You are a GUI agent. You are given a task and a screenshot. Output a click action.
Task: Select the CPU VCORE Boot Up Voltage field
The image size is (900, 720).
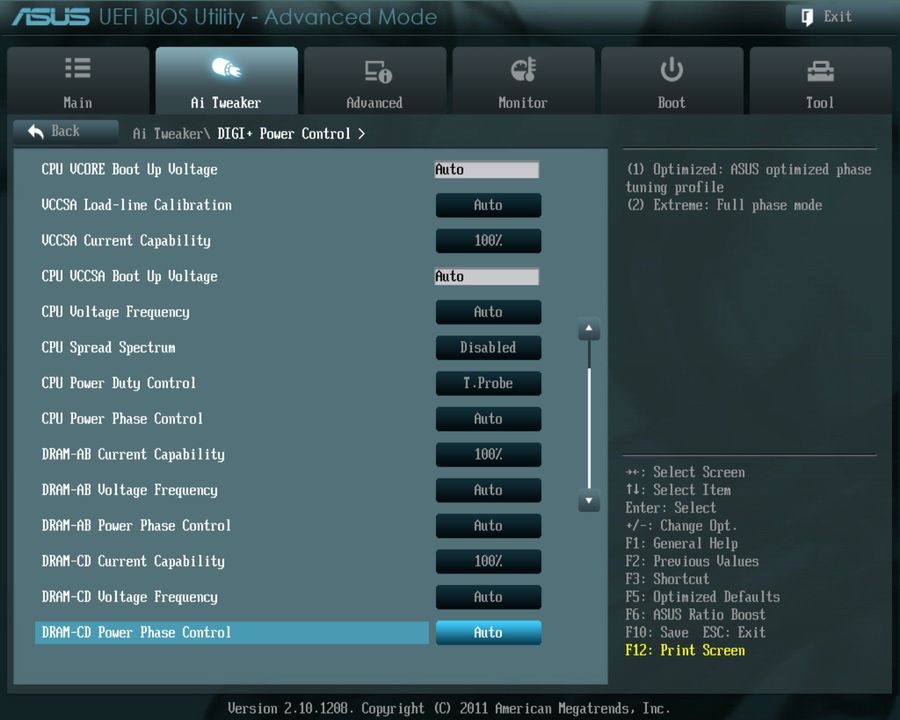[487, 169]
